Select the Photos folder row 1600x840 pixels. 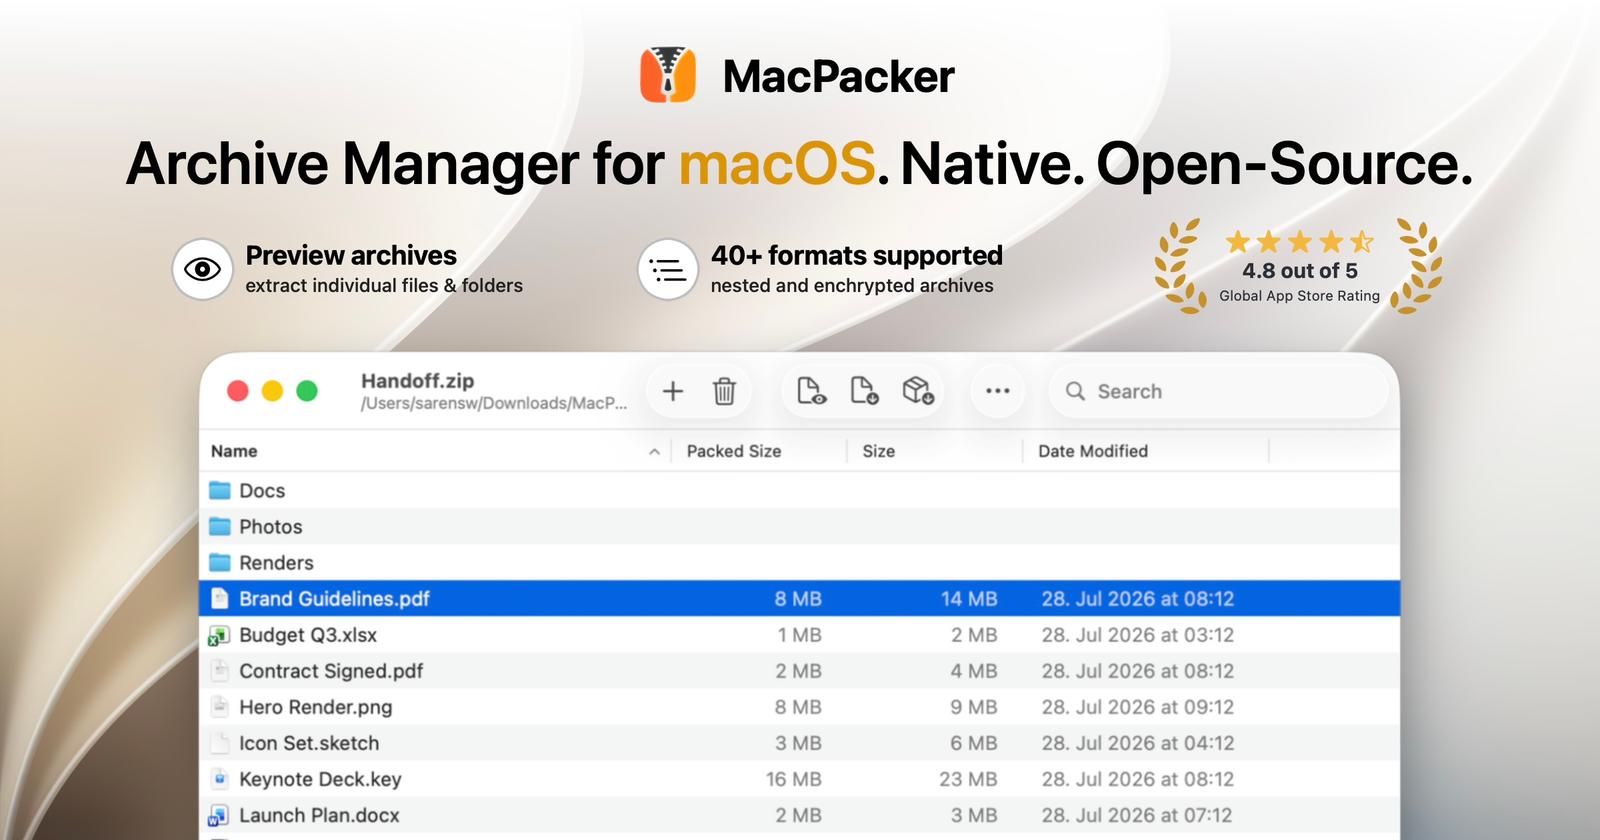799,527
